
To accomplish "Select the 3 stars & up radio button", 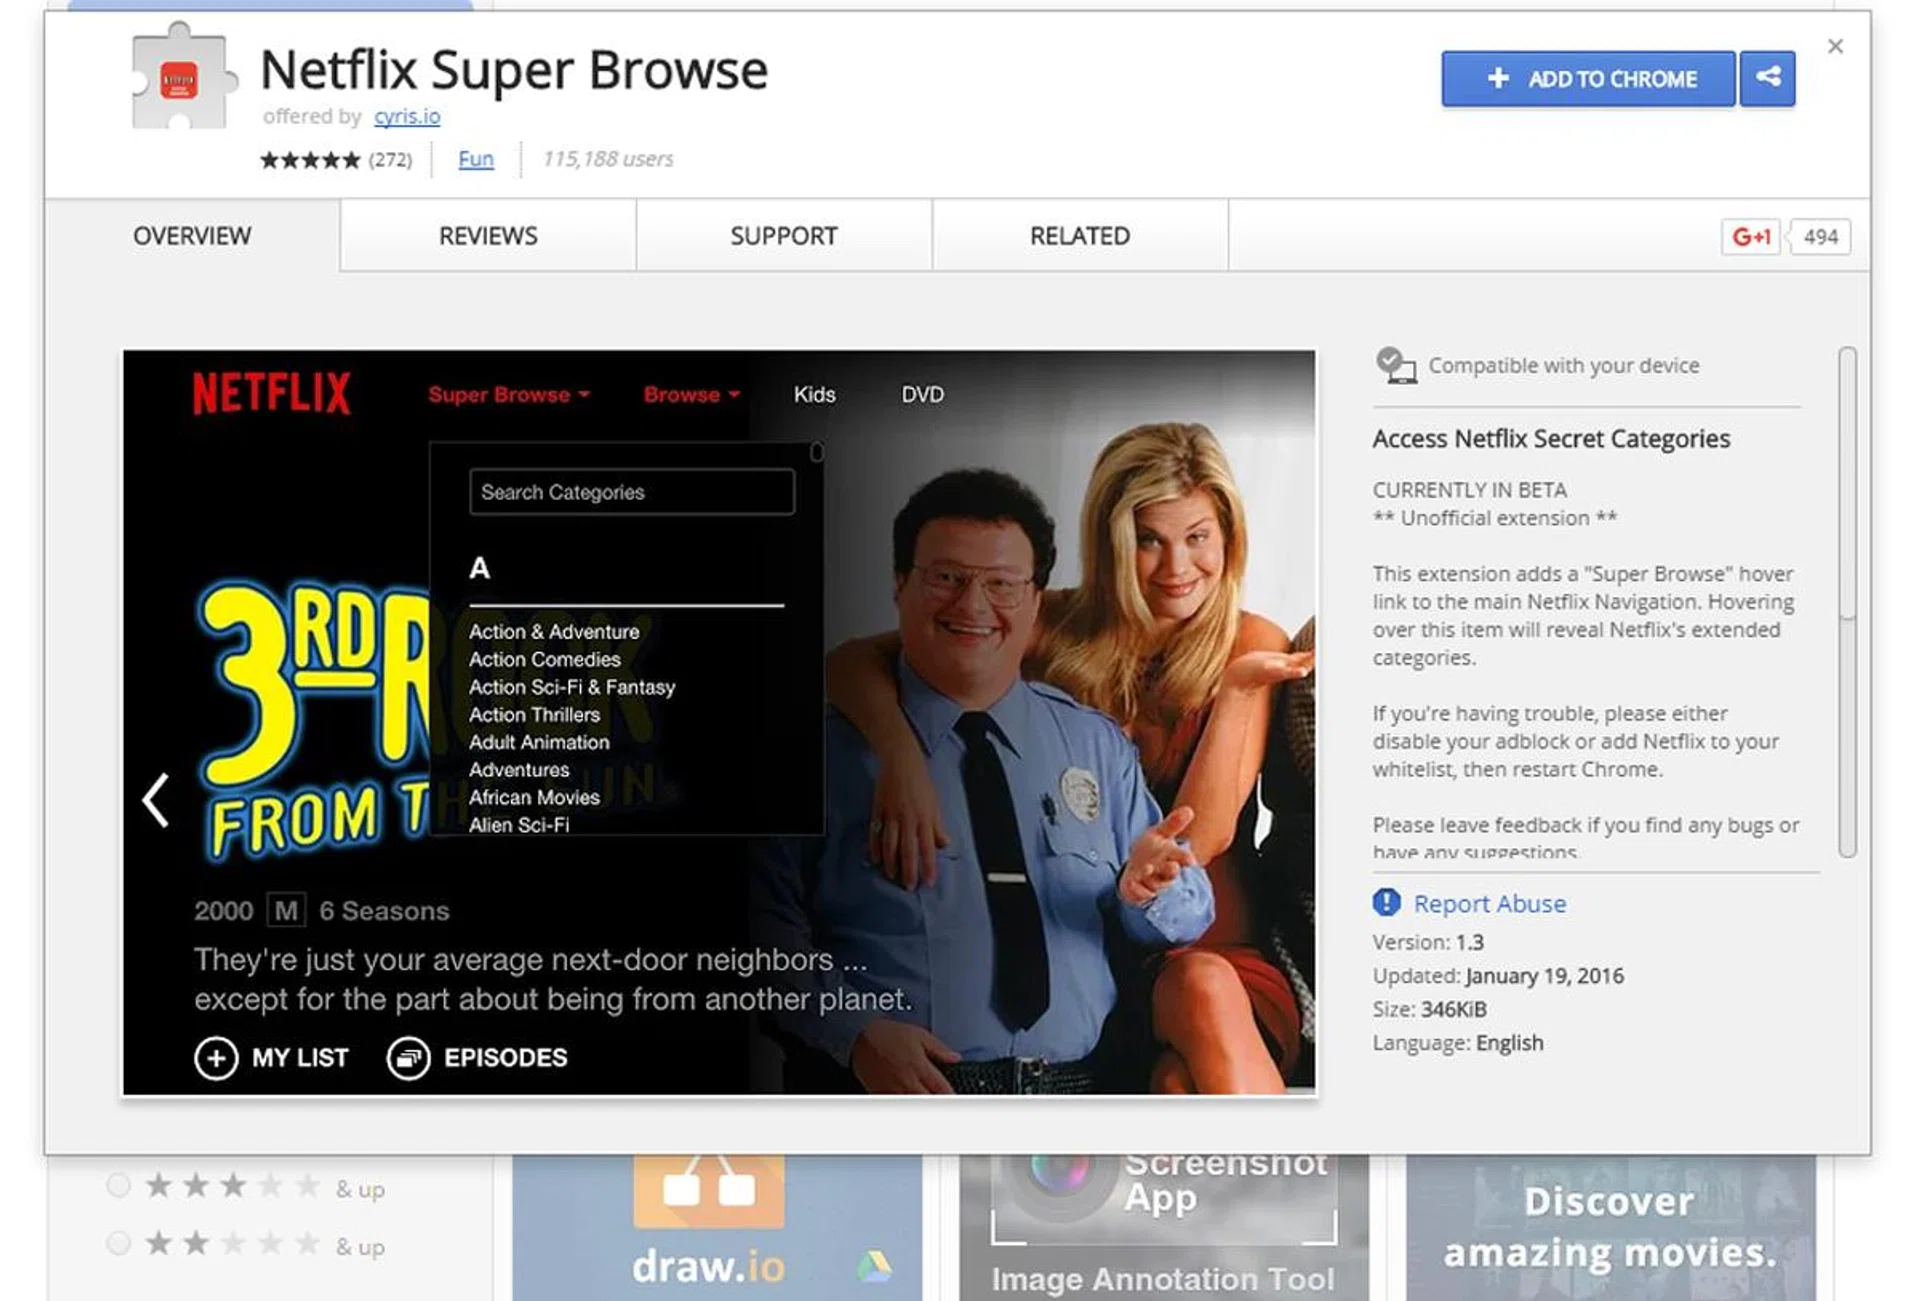I will pyautogui.click(x=119, y=1186).
